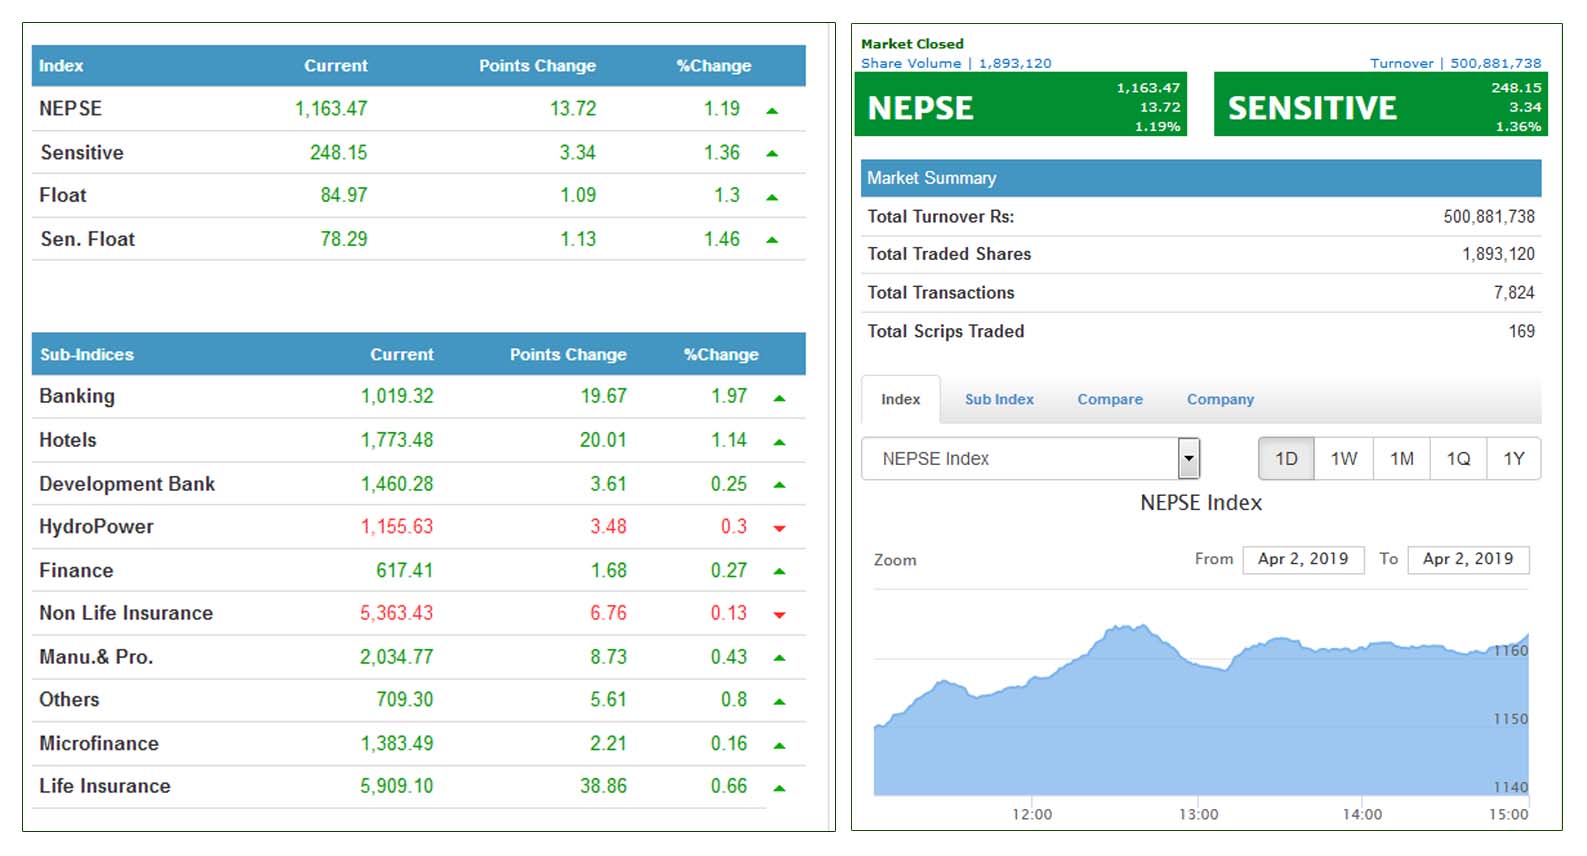1587x856 pixels.
Task: Click the Manu.& Pro. sub-index name
Action: (96, 657)
